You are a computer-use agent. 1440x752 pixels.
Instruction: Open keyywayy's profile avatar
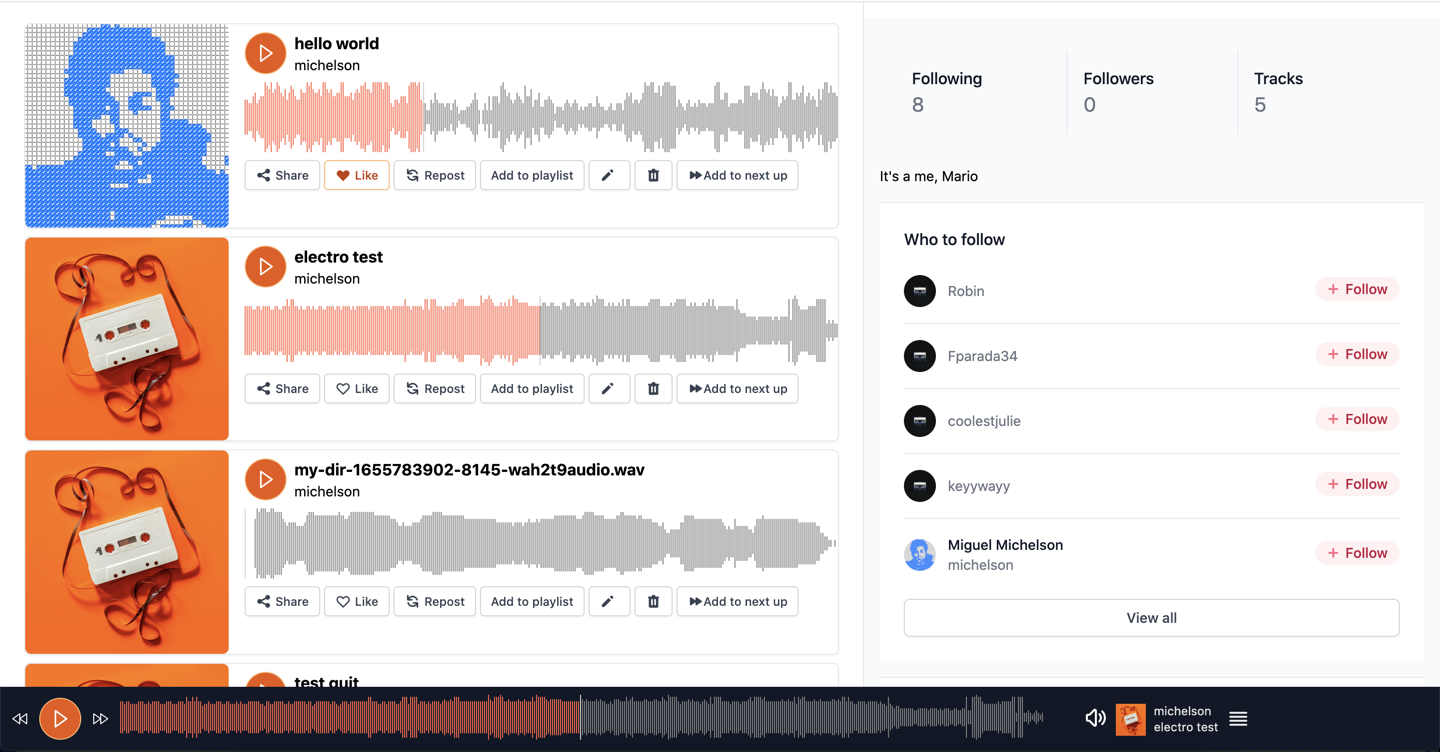[920, 486]
